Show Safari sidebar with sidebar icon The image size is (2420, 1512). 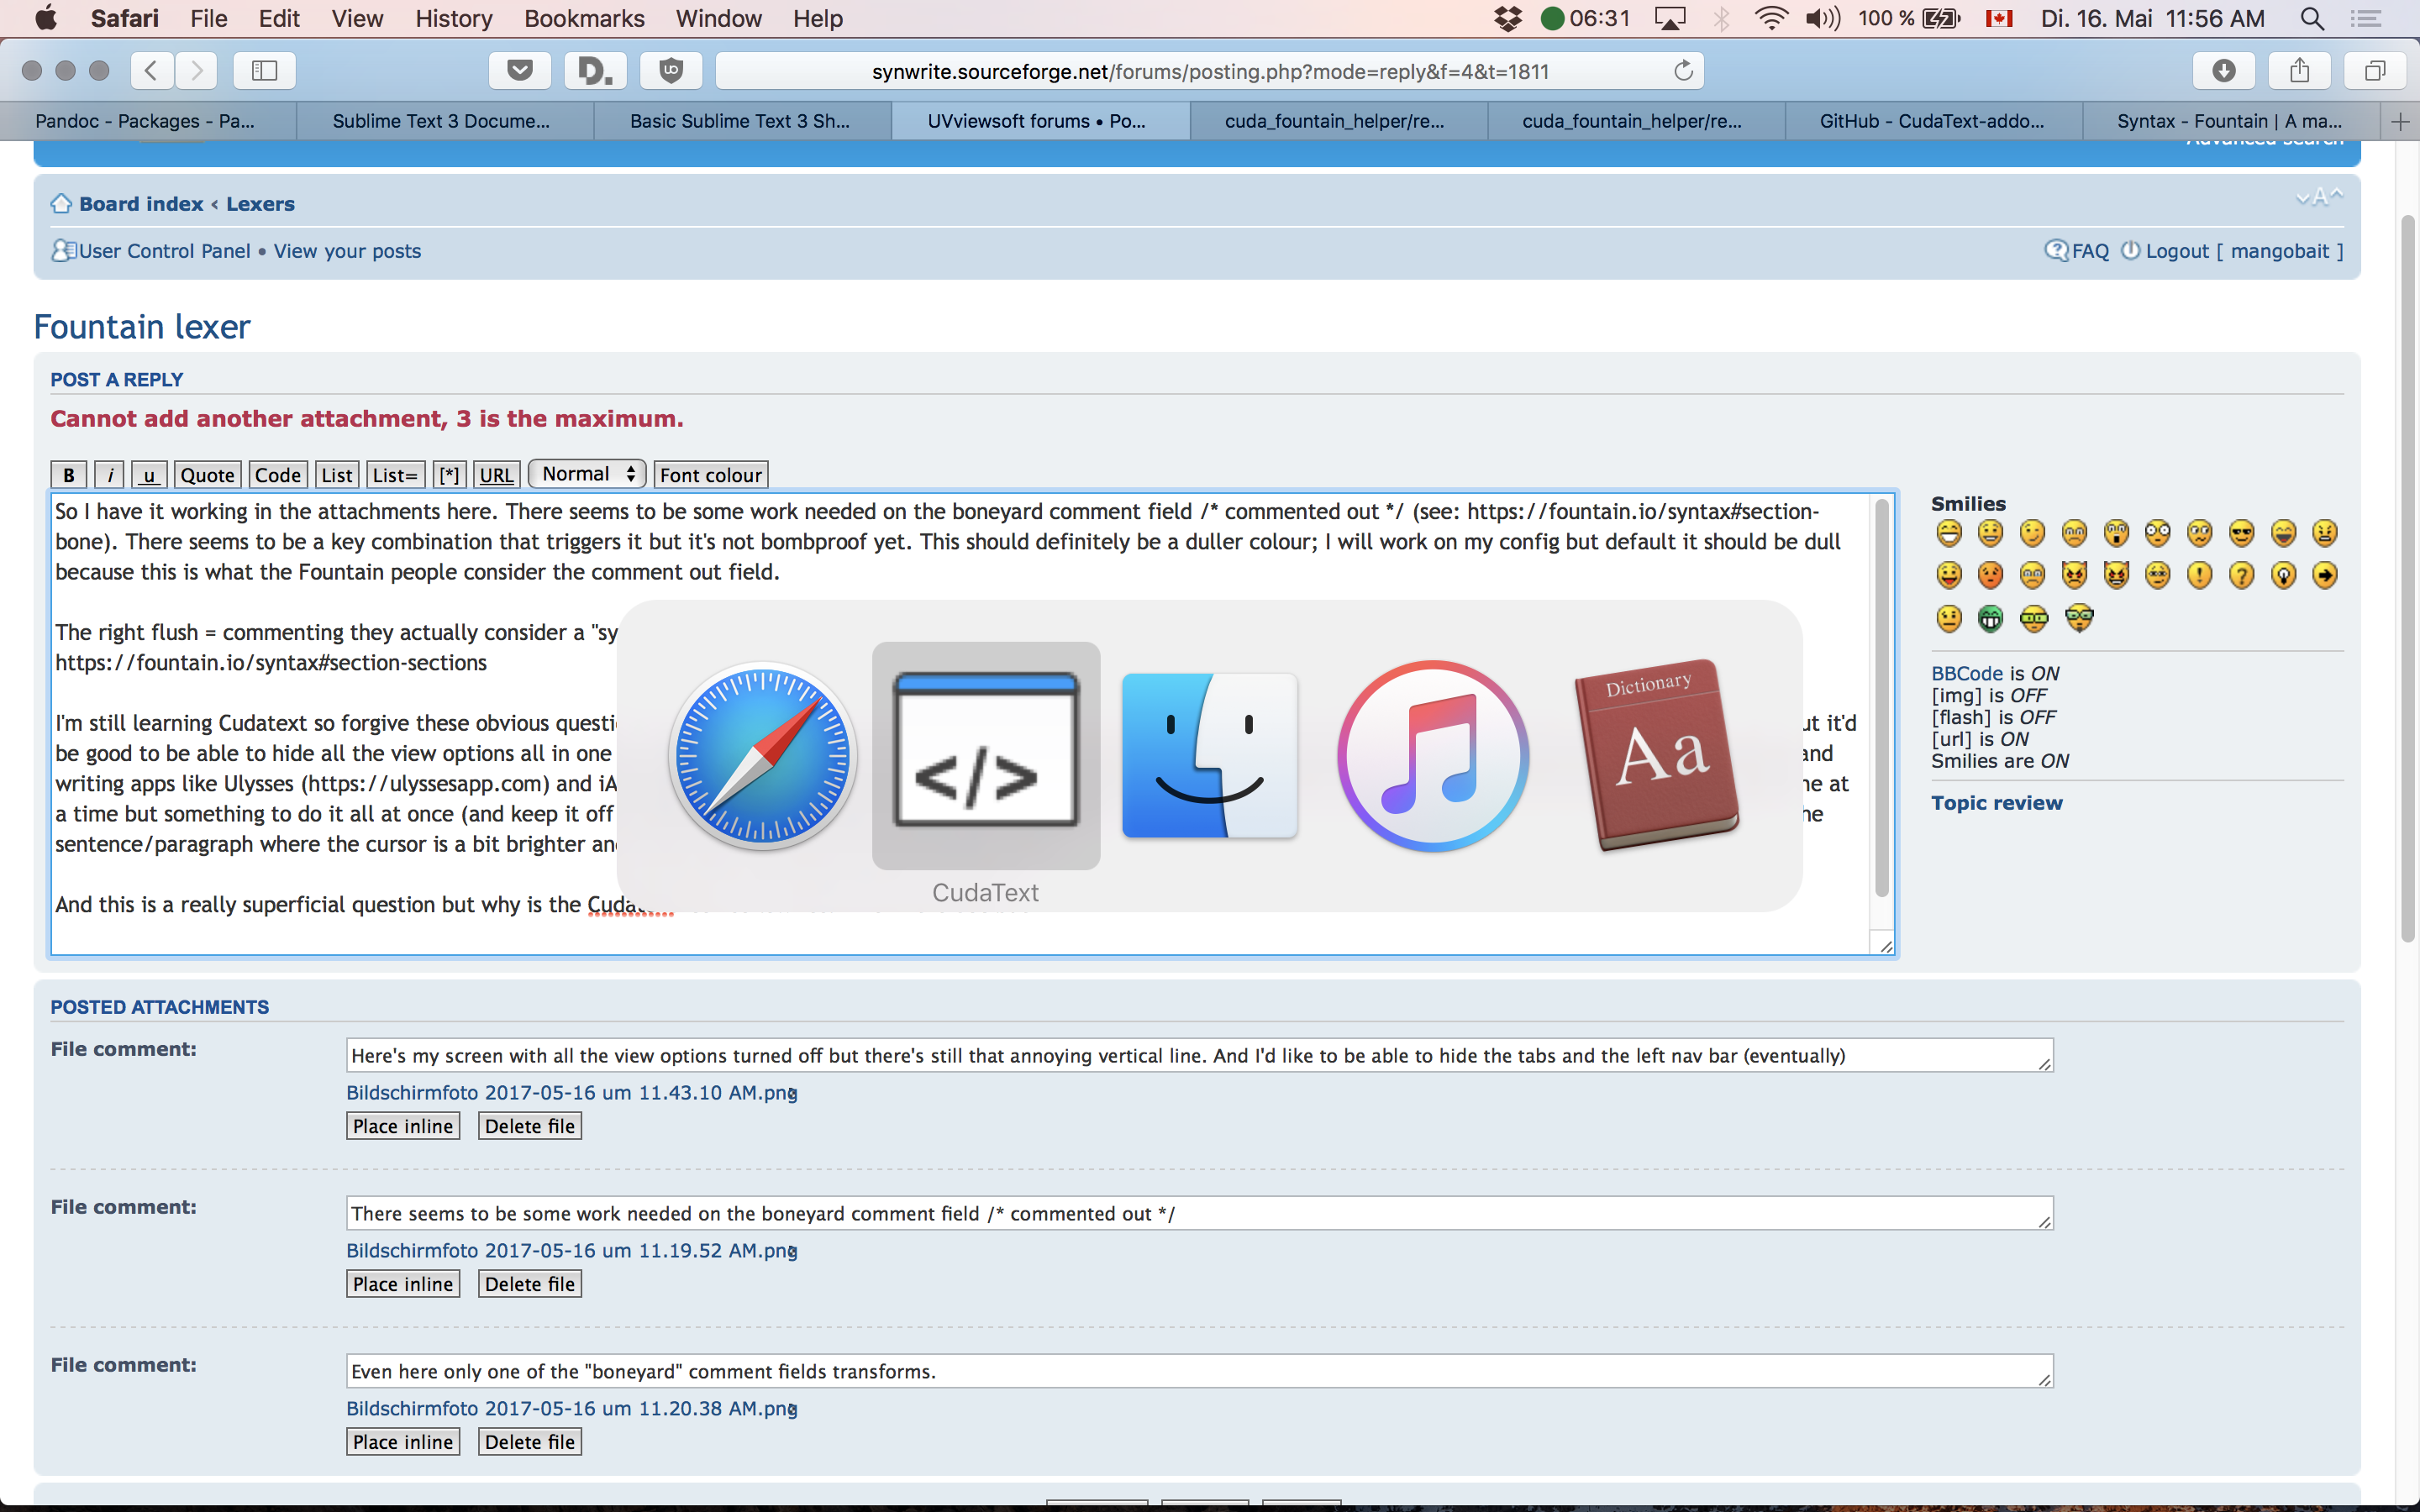coord(264,70)
